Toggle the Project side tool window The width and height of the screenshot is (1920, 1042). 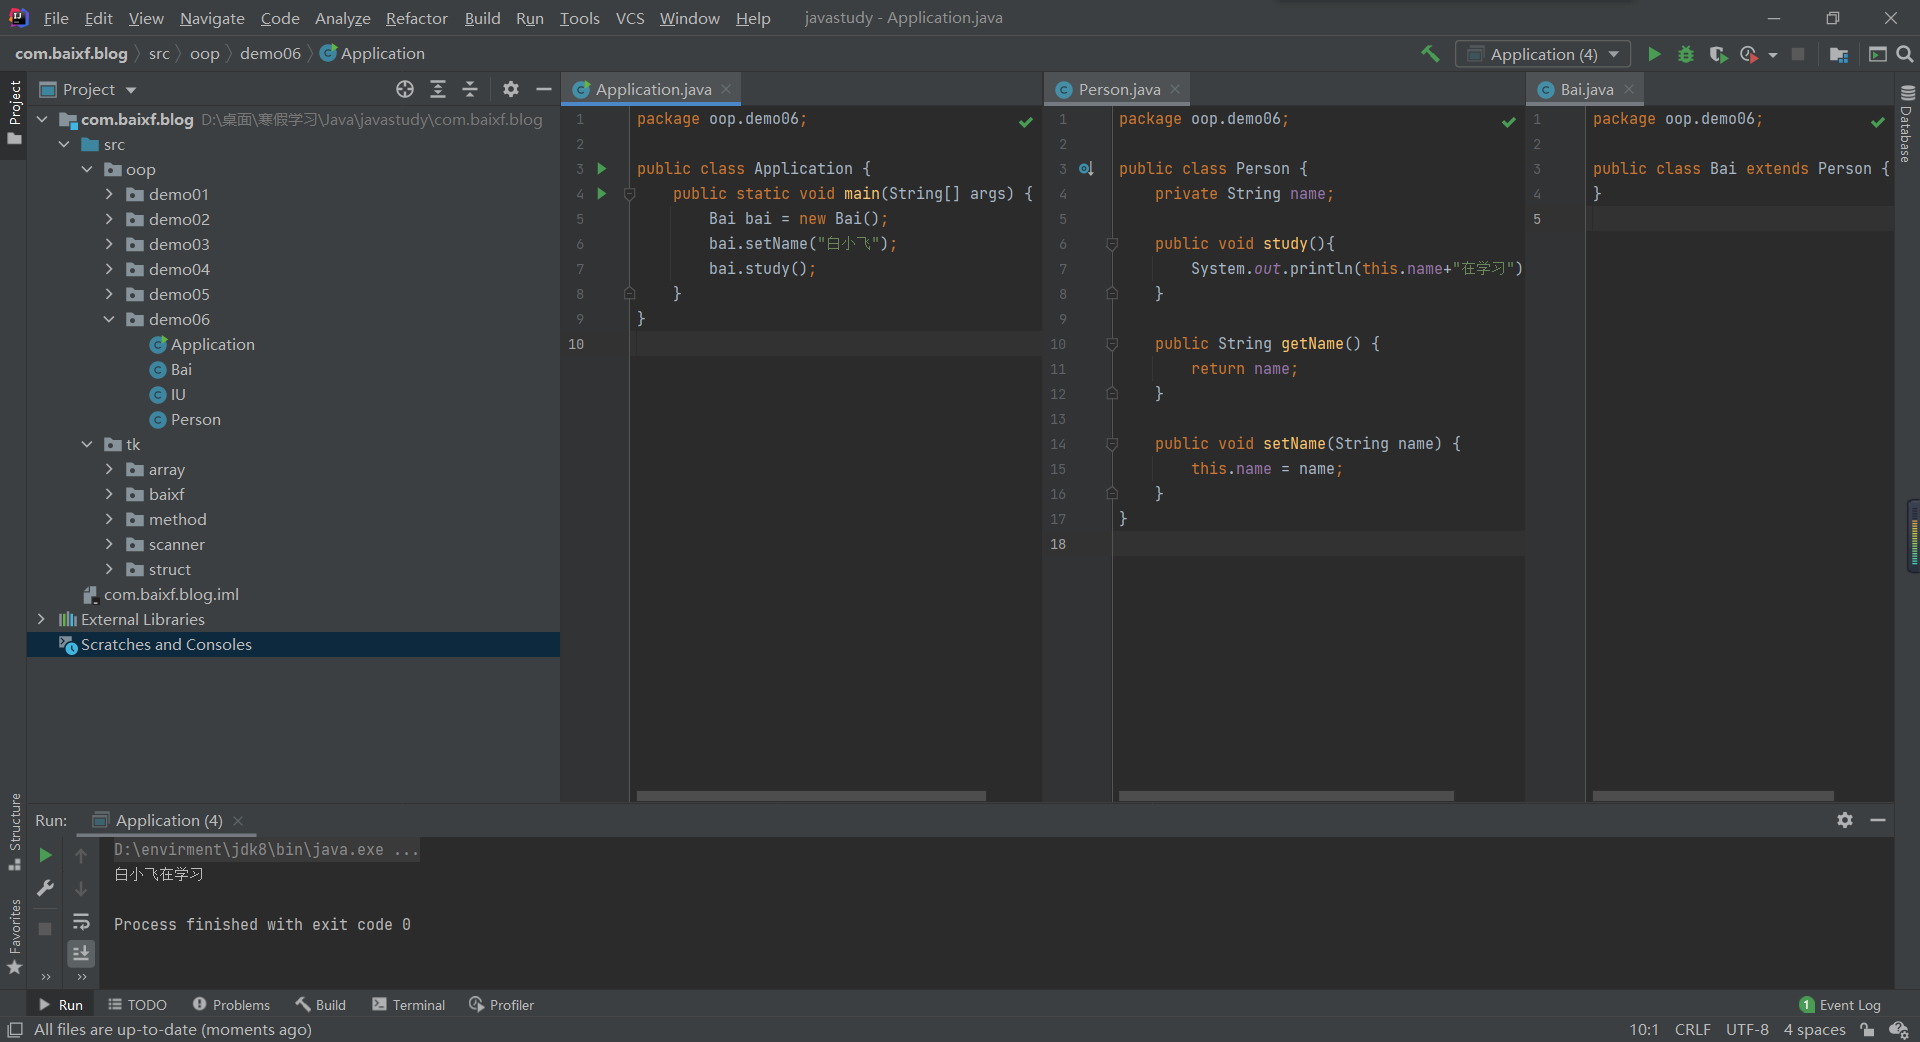pos(14,112)
